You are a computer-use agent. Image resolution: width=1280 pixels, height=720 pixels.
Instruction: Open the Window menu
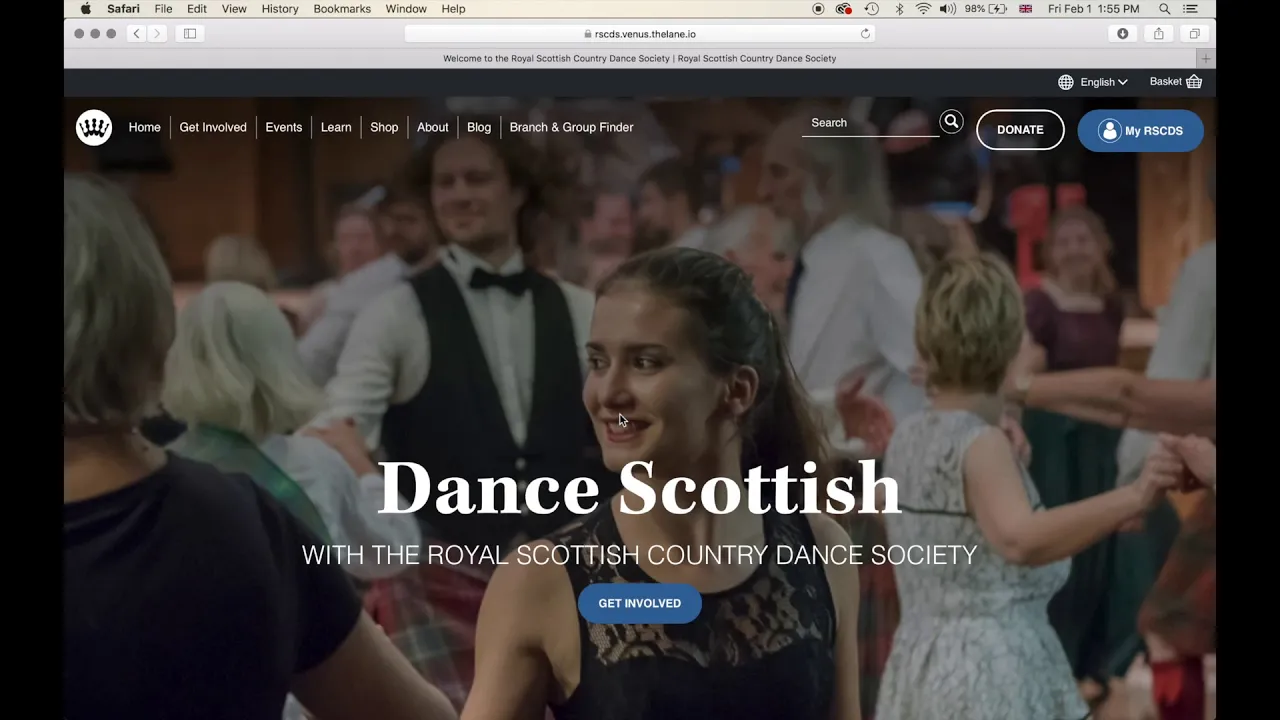pyautogui.click(x=406, y=9)
